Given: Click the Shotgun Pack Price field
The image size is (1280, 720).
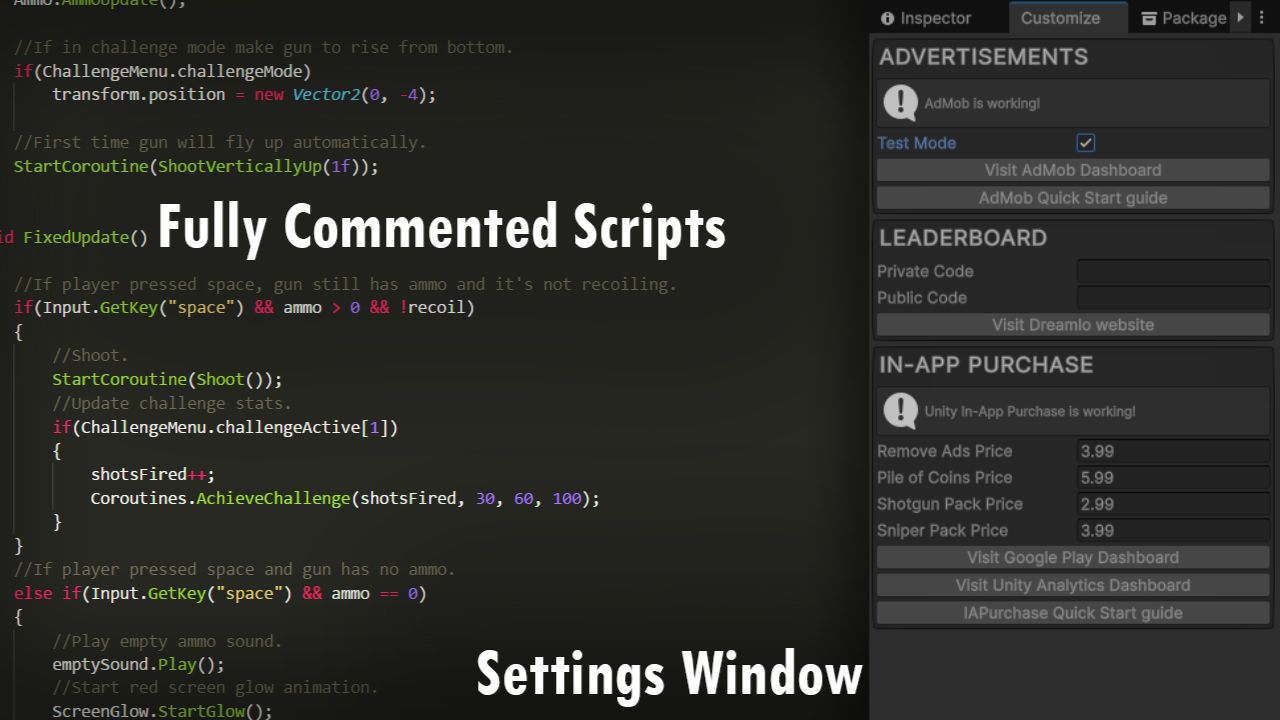Looking at the screenshot, I should click(1172, 504).
